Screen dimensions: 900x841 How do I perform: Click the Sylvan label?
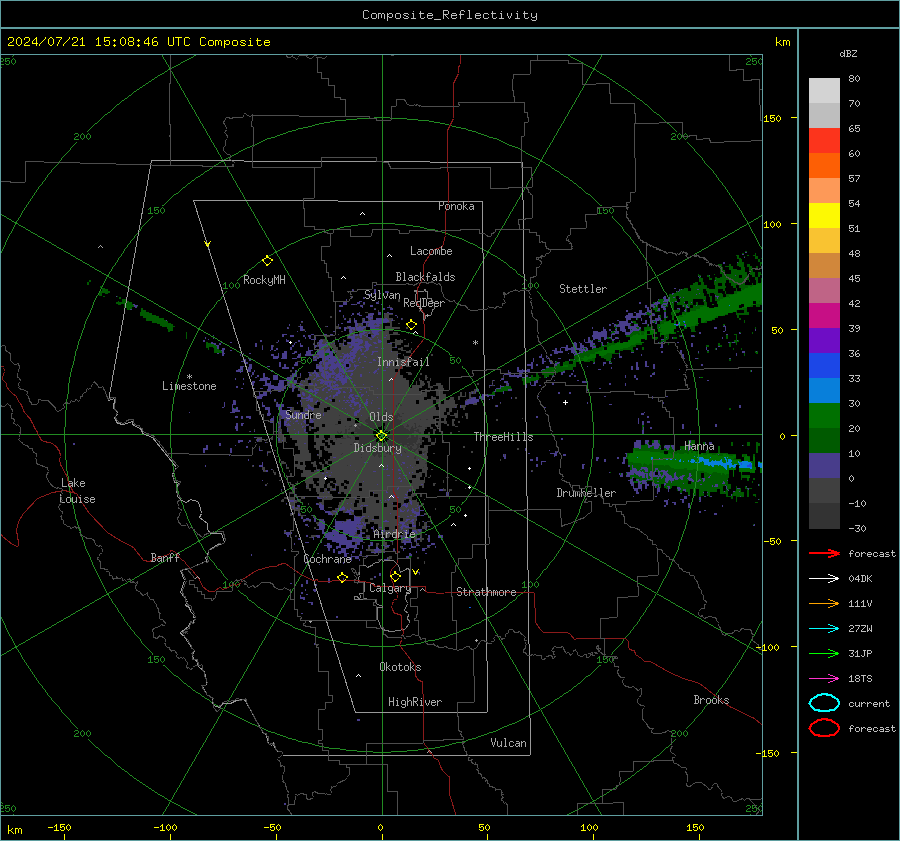point(382,295)
